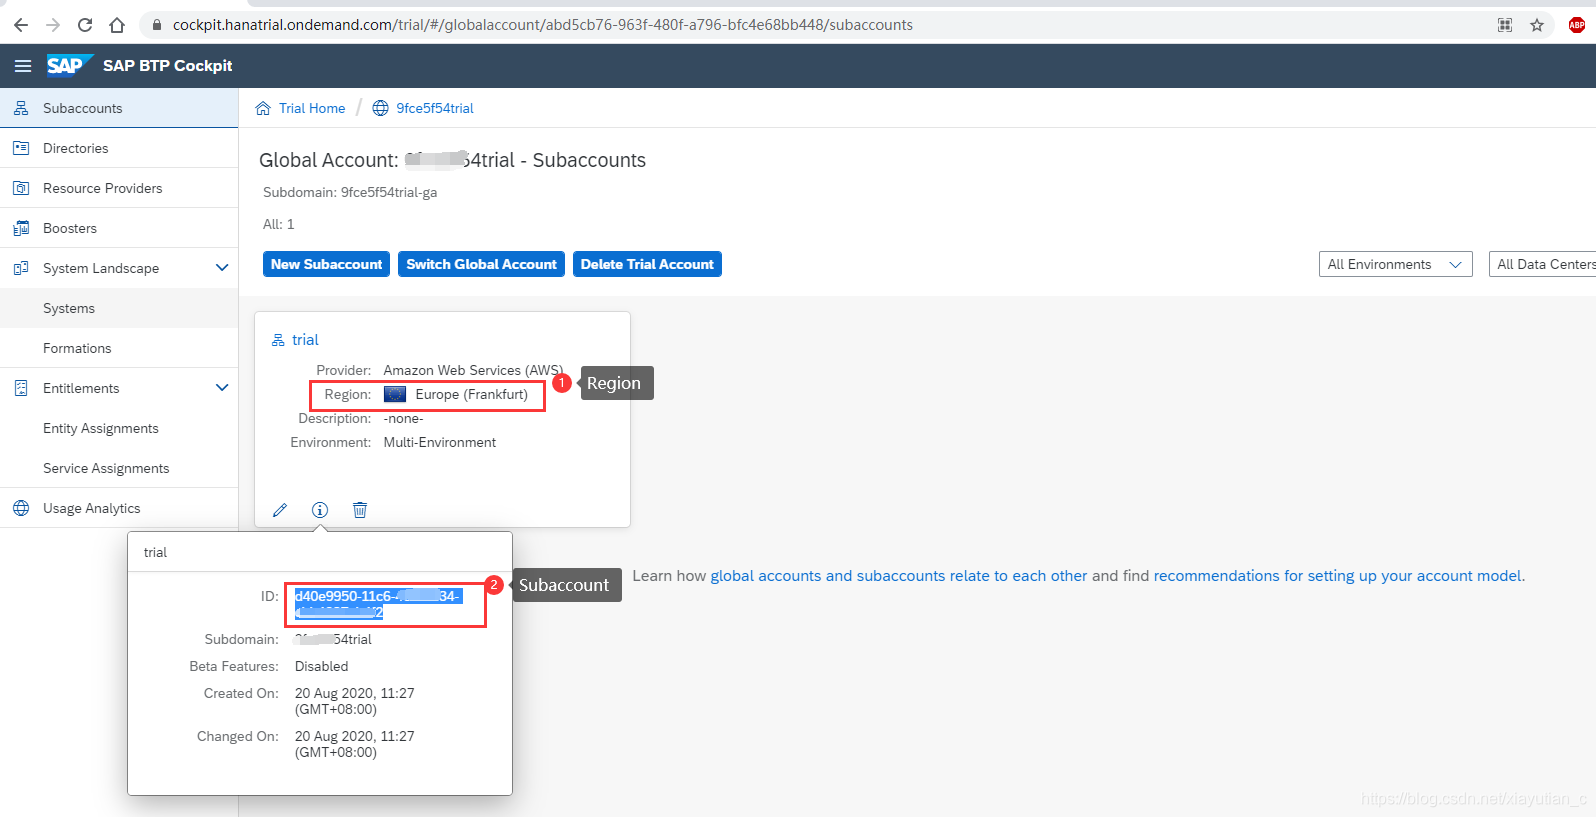Open the All Environments dropdown

(1395, 264)
